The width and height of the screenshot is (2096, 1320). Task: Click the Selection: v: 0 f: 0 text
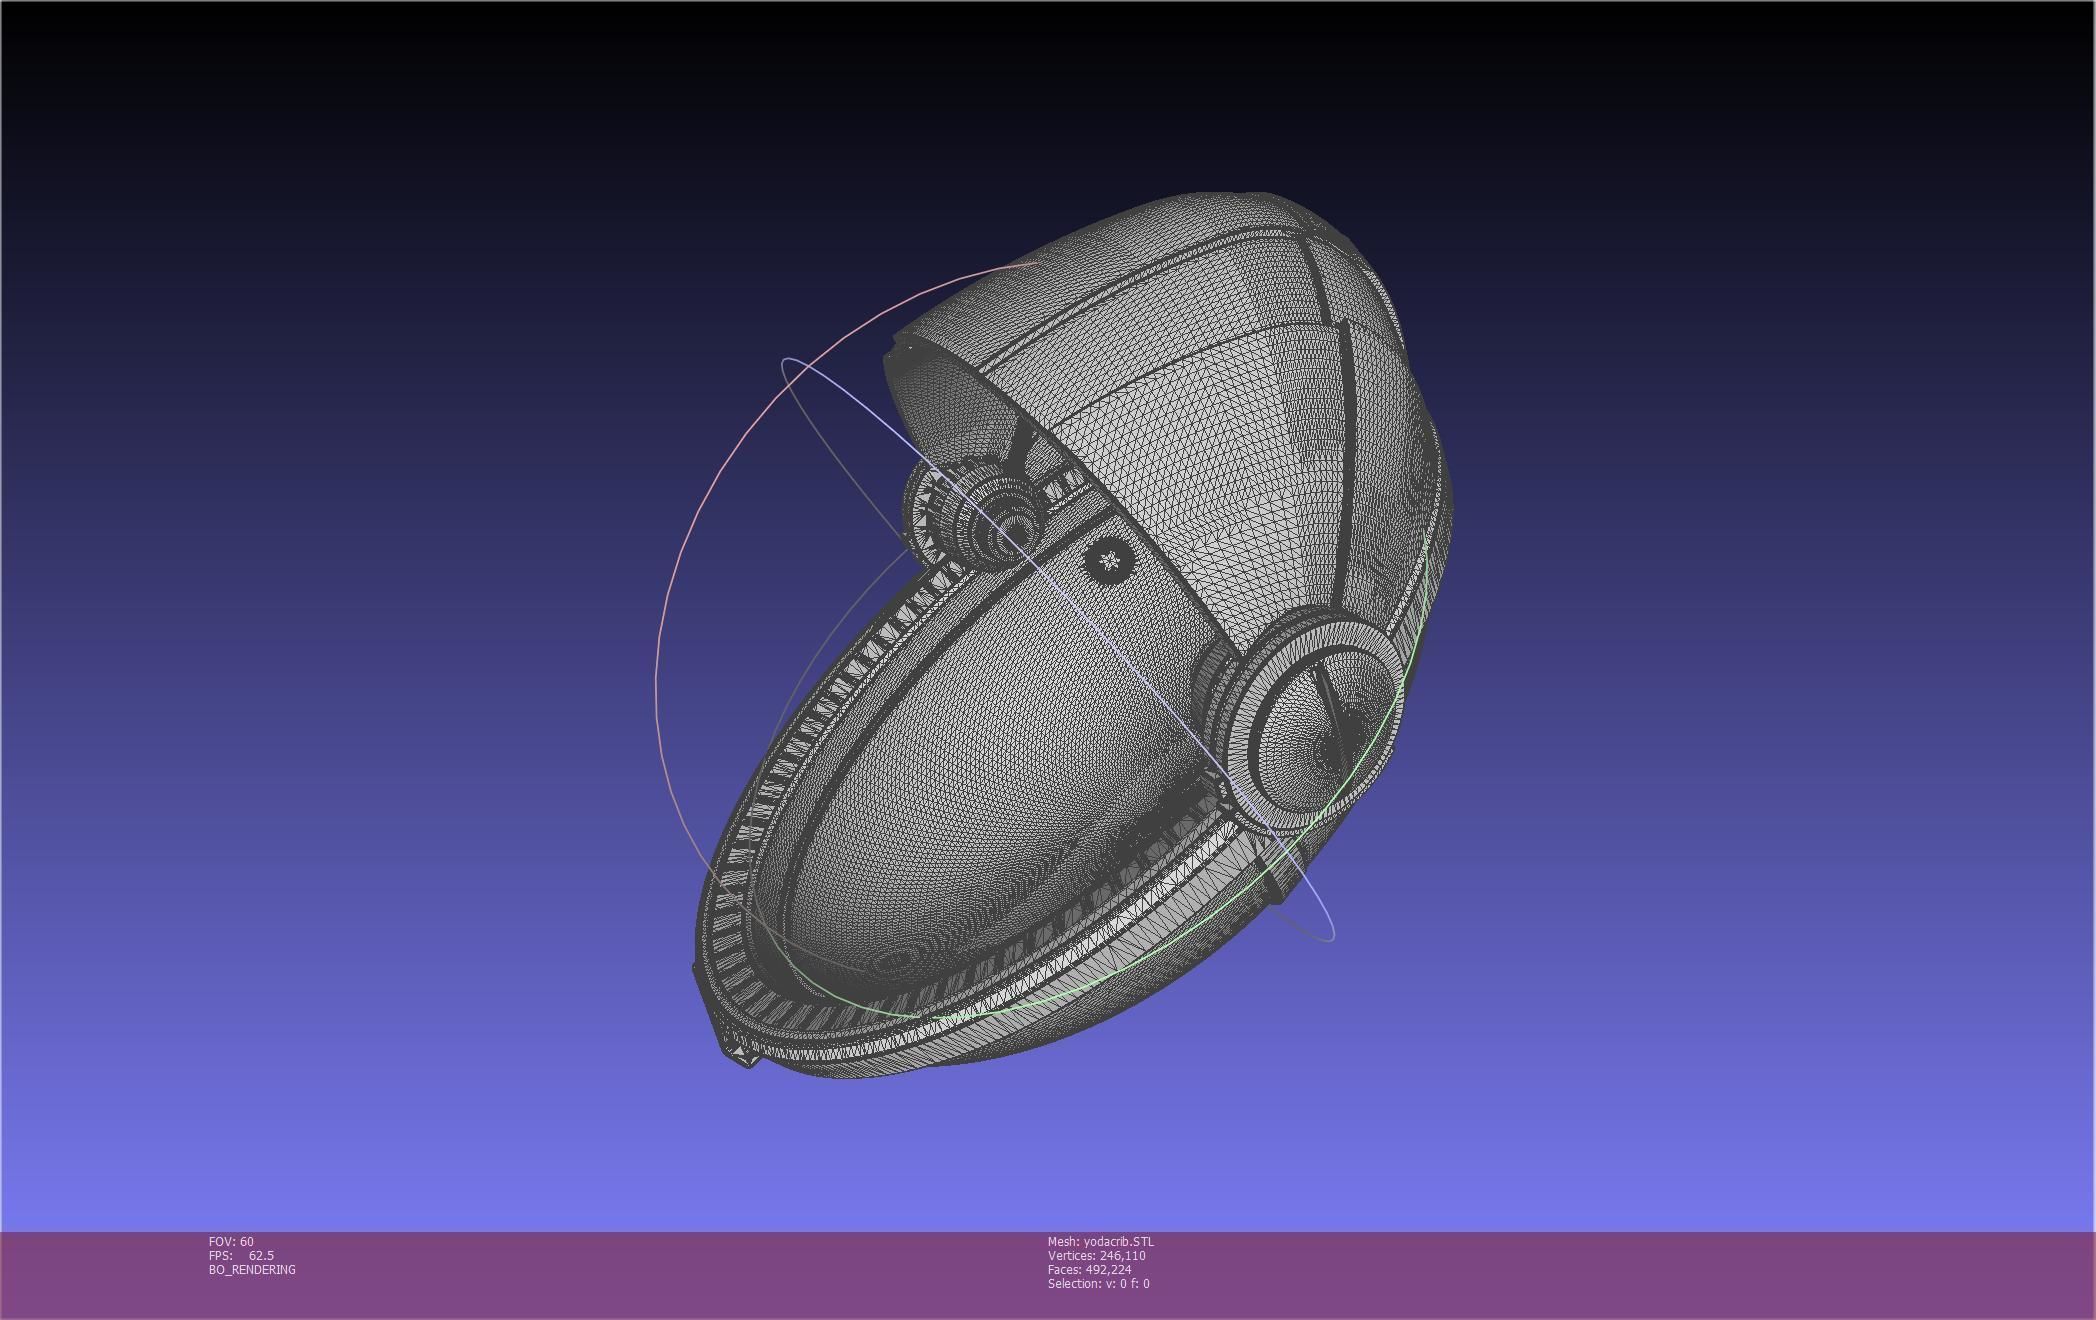(x=1098, y=1283)
